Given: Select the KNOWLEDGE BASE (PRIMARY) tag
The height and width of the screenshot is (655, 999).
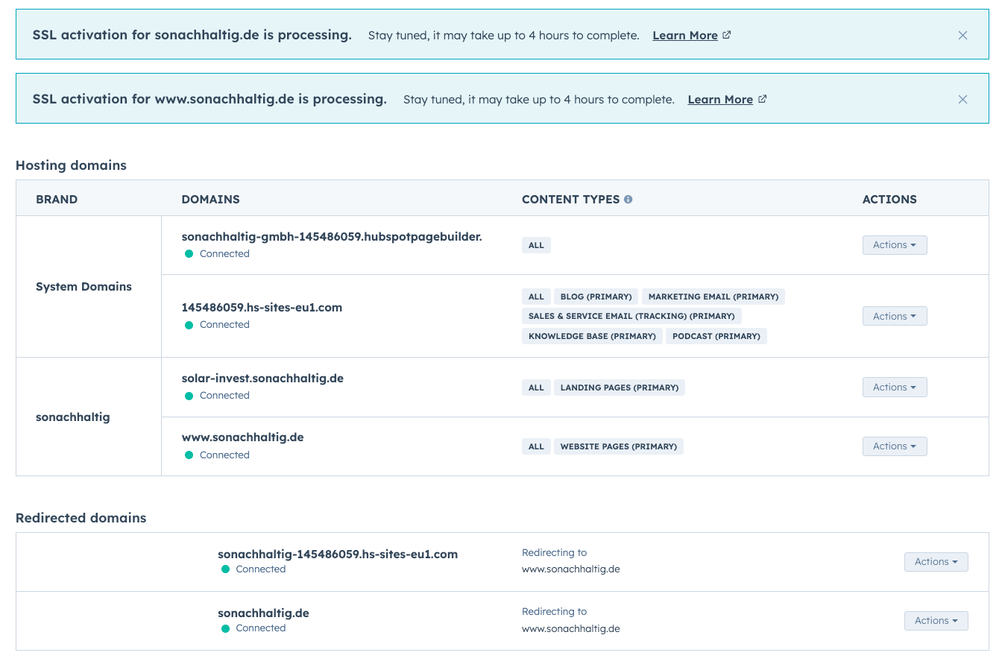Looking at the screenshot, I should pos(592,336).
